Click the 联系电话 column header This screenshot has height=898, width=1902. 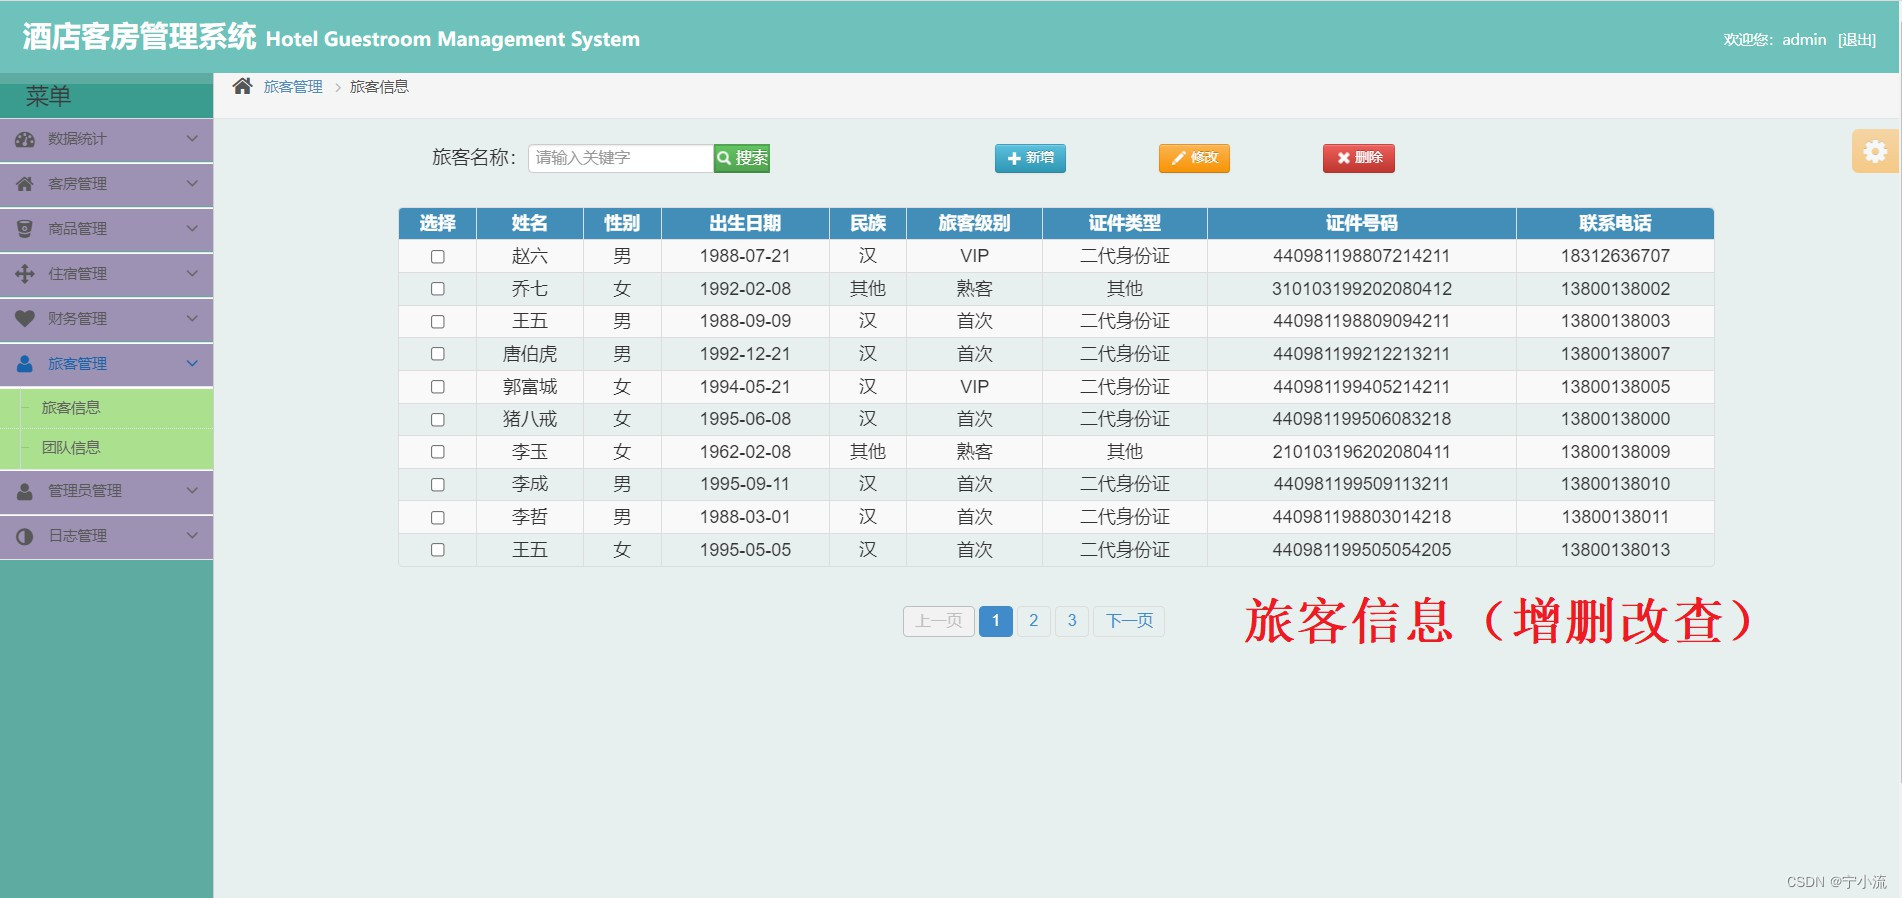click(x=1615, y=224)
